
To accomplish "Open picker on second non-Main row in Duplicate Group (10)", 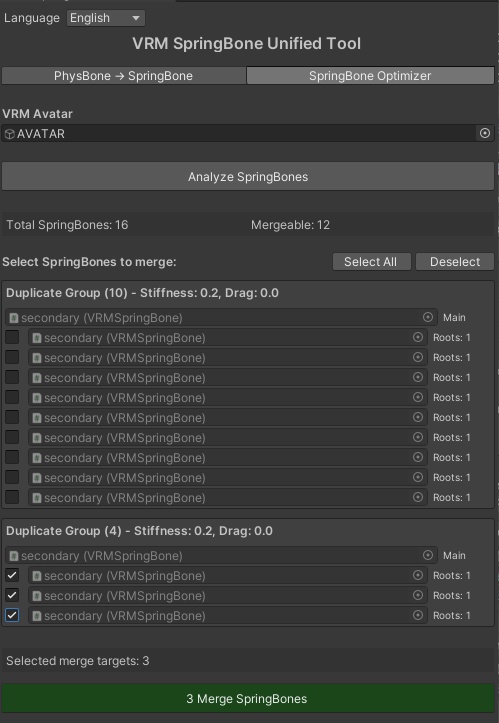I will [x=418, y=357].
